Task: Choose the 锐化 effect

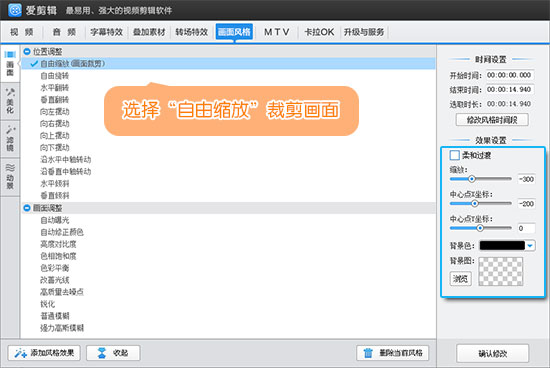Action: (48, 304)
